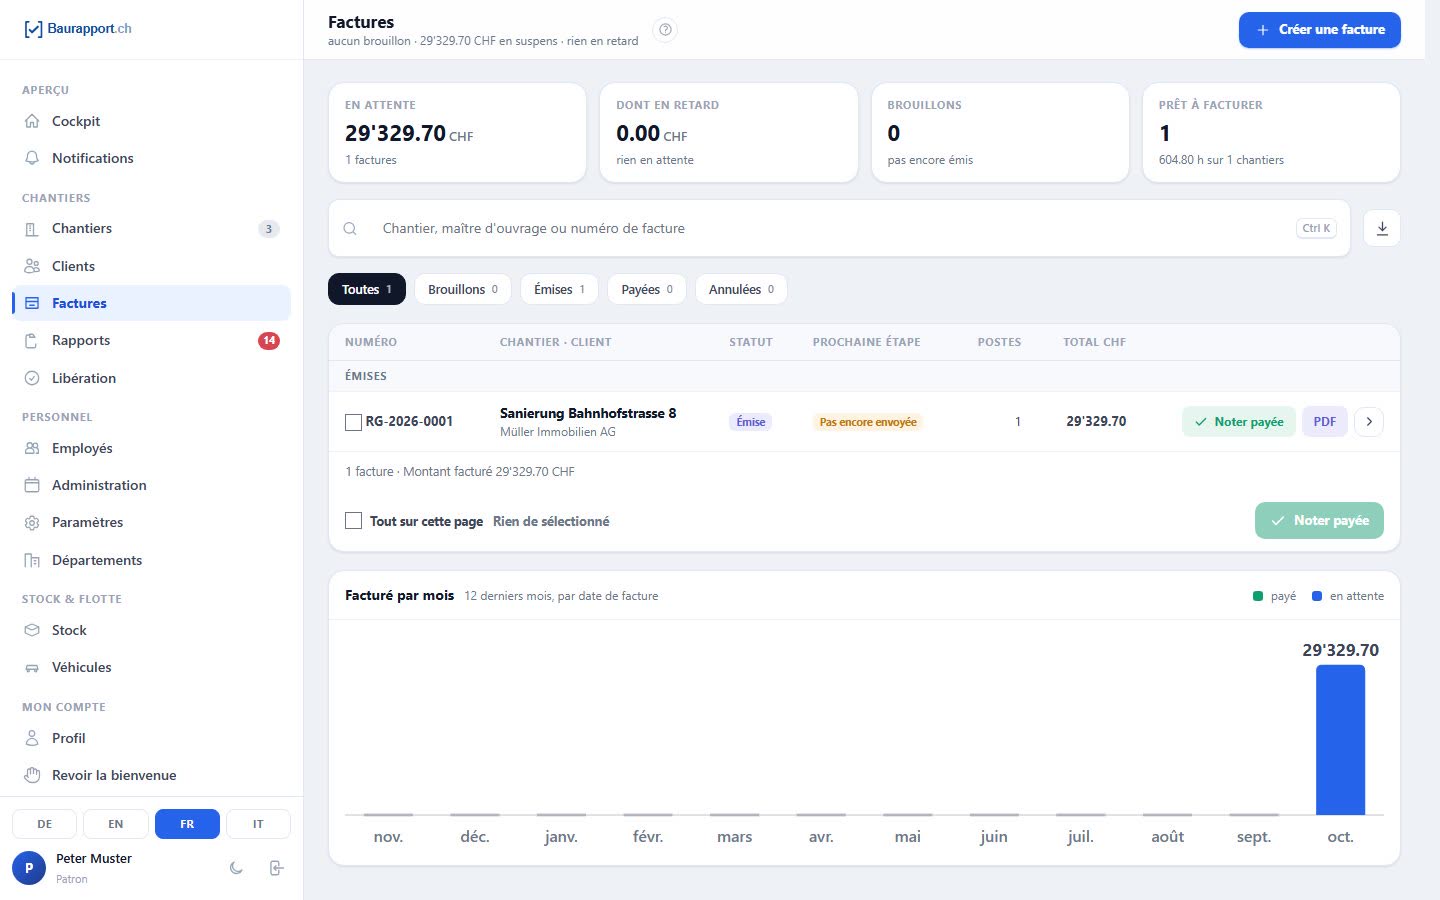Open Départements in the sidebar

(151, 560)
